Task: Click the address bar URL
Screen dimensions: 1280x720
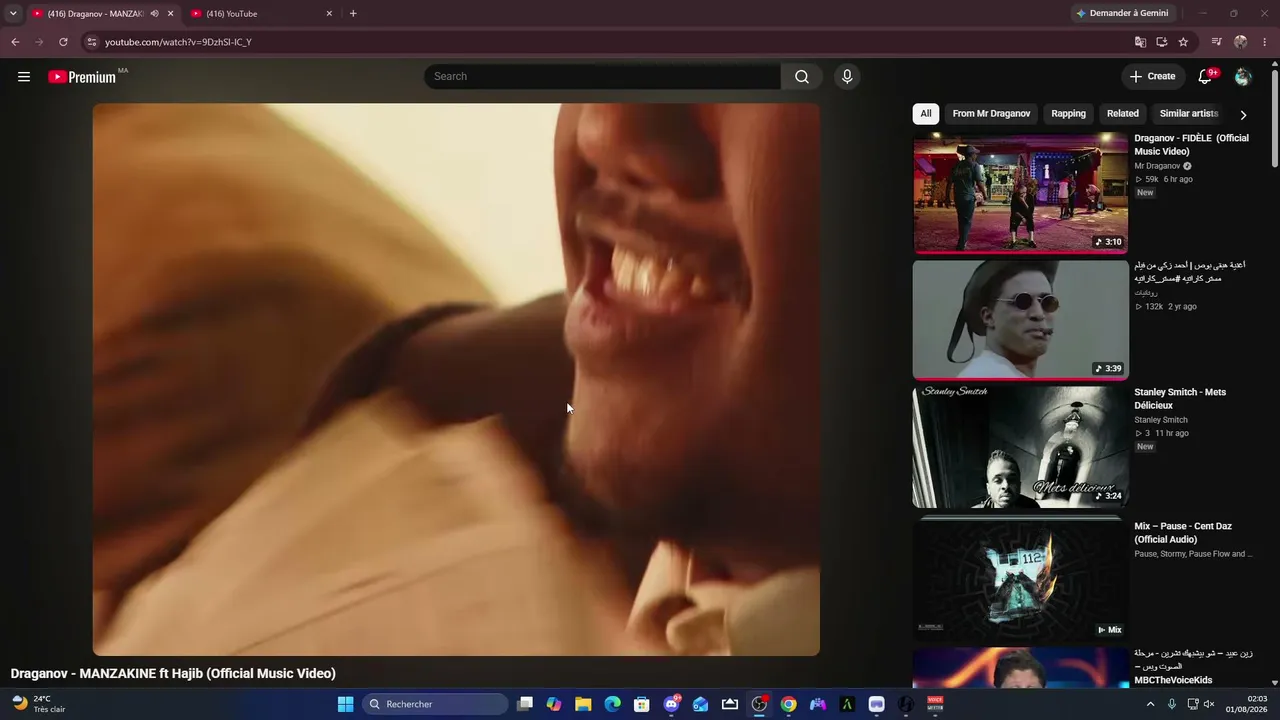Action: coord(178,42)
